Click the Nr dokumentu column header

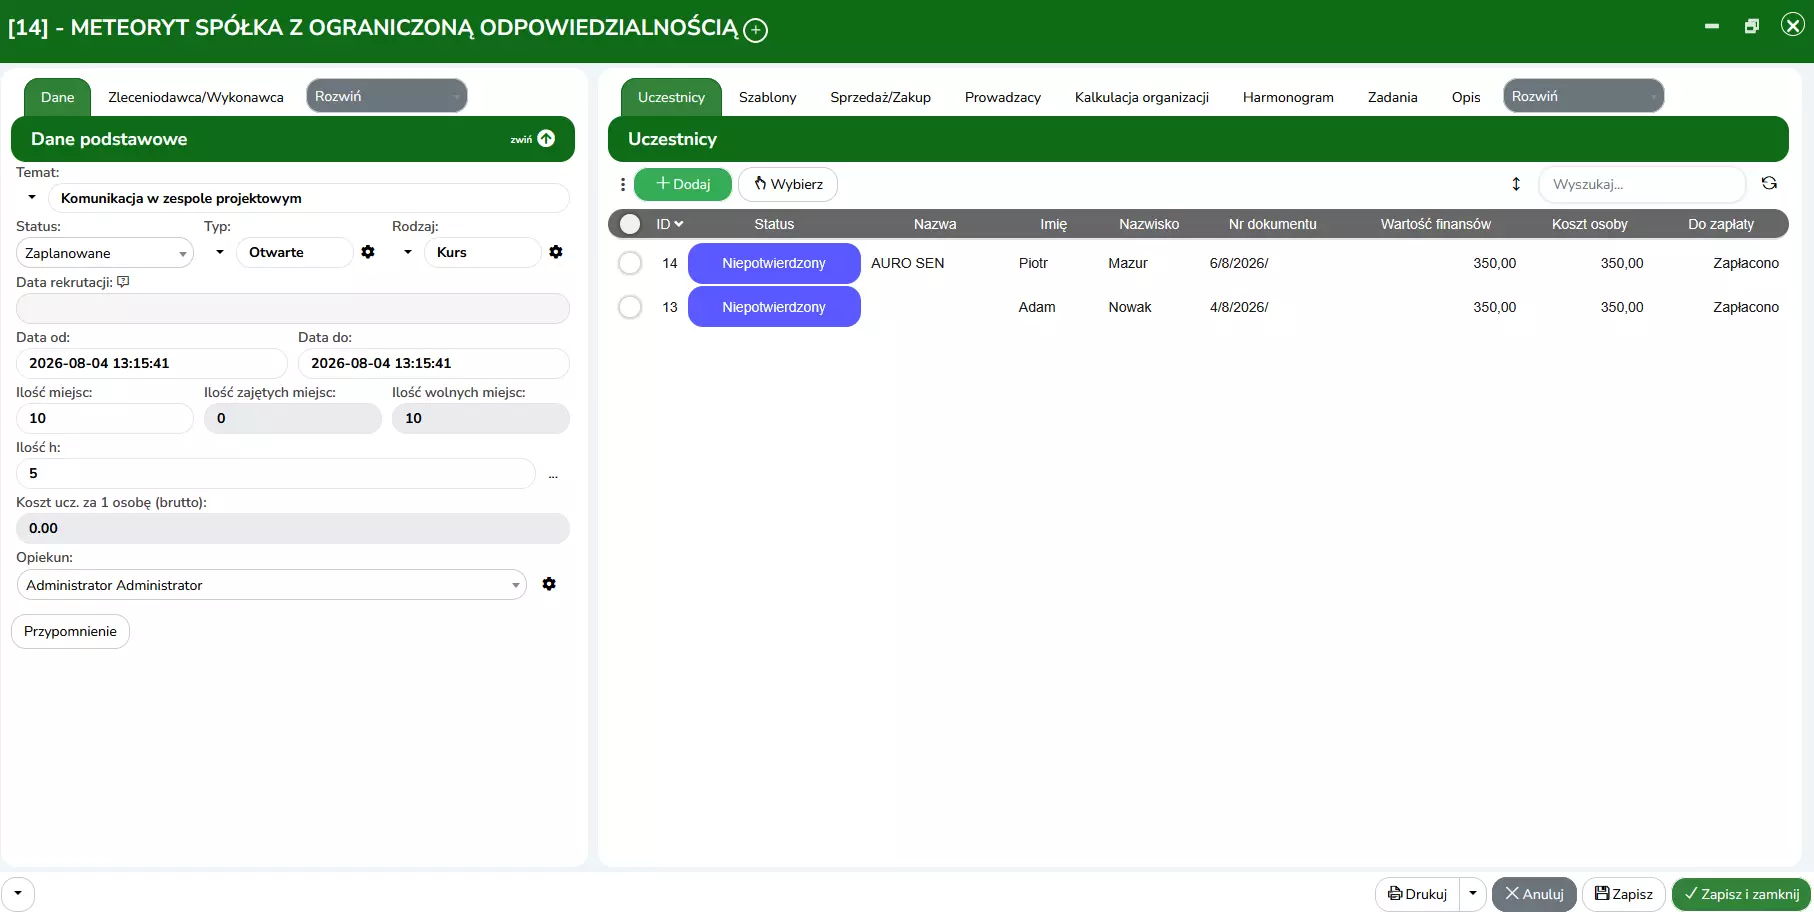coord(1272,224)
